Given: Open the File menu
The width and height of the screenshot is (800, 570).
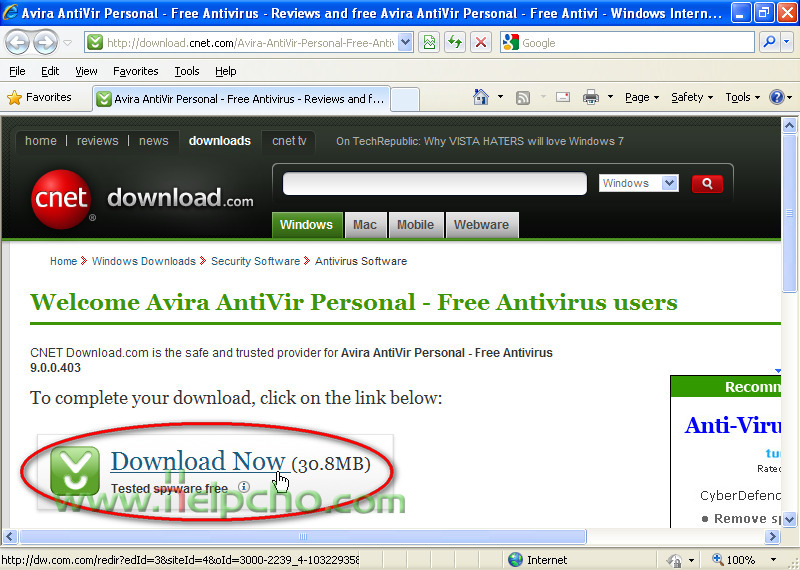Looking at the screenshot, I should pos(17,71).
